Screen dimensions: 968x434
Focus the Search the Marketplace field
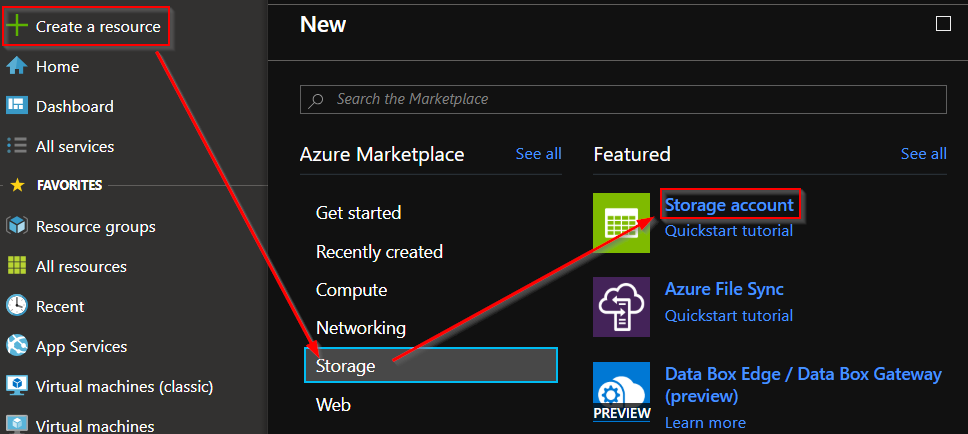[623, 99]
